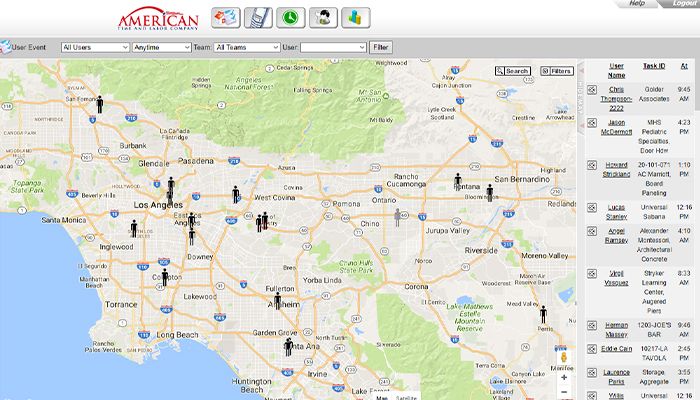Open the bar chart reports icon
Screen dimensions: 700x400
(356, 18)
